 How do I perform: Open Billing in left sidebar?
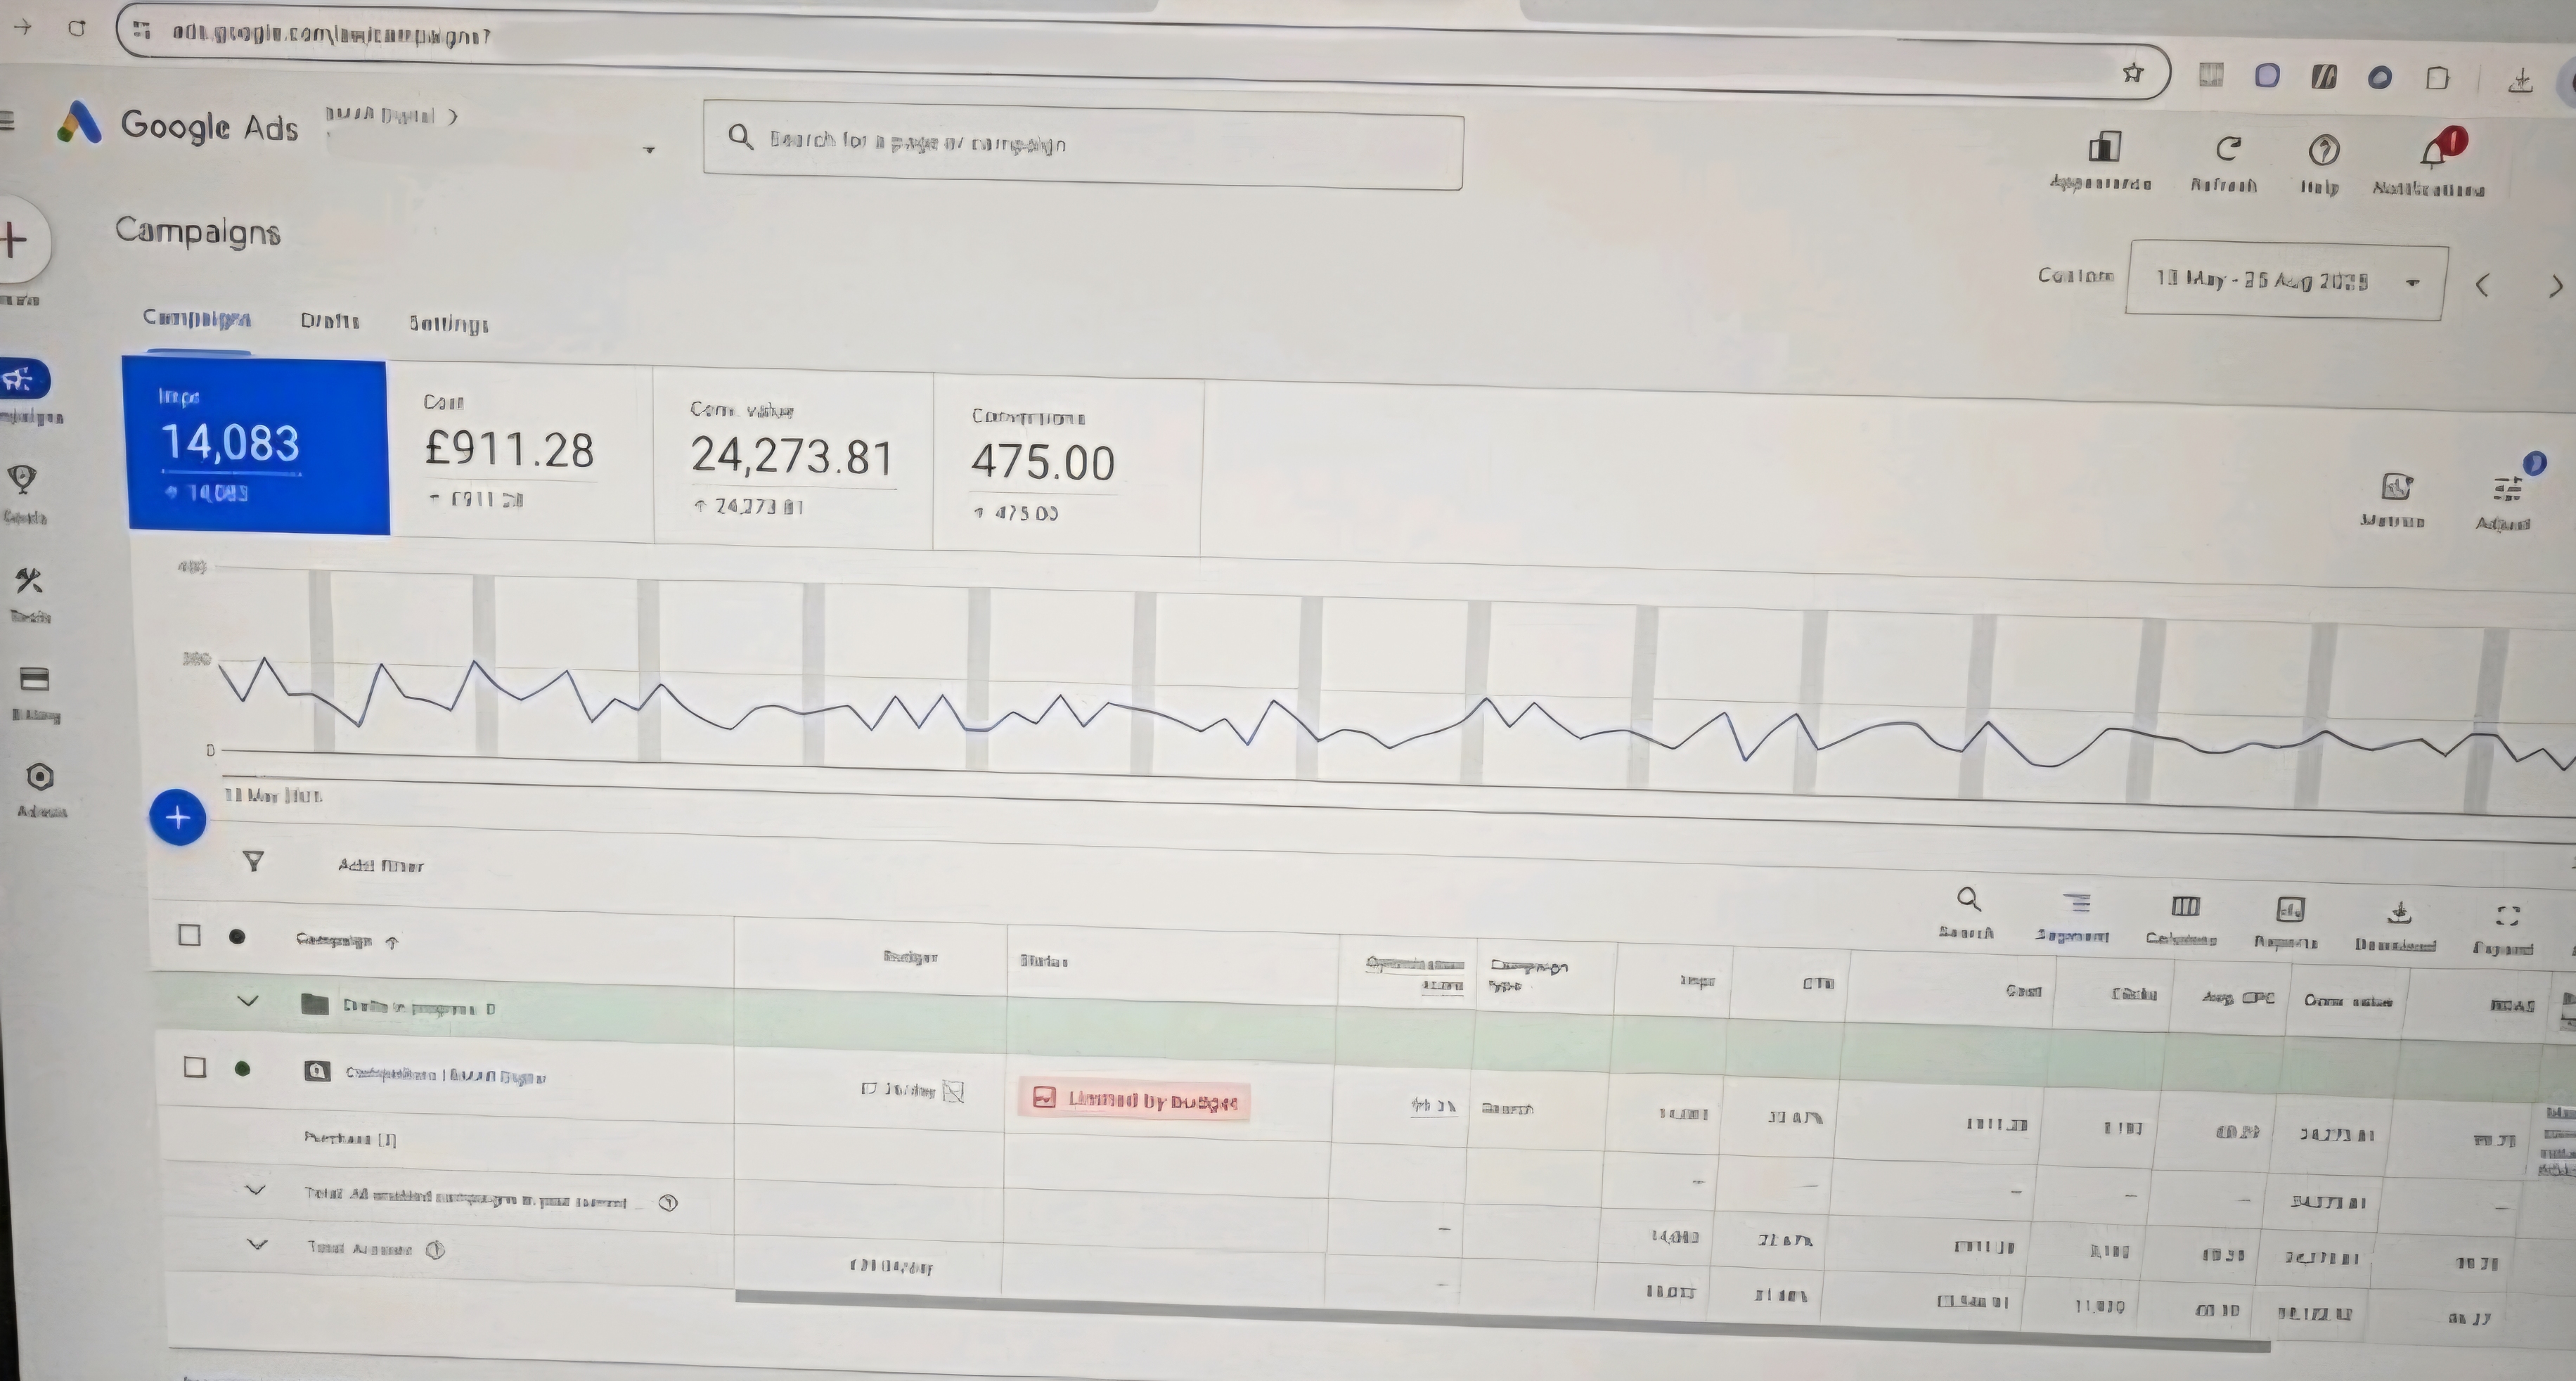click(x=35, y=681)
